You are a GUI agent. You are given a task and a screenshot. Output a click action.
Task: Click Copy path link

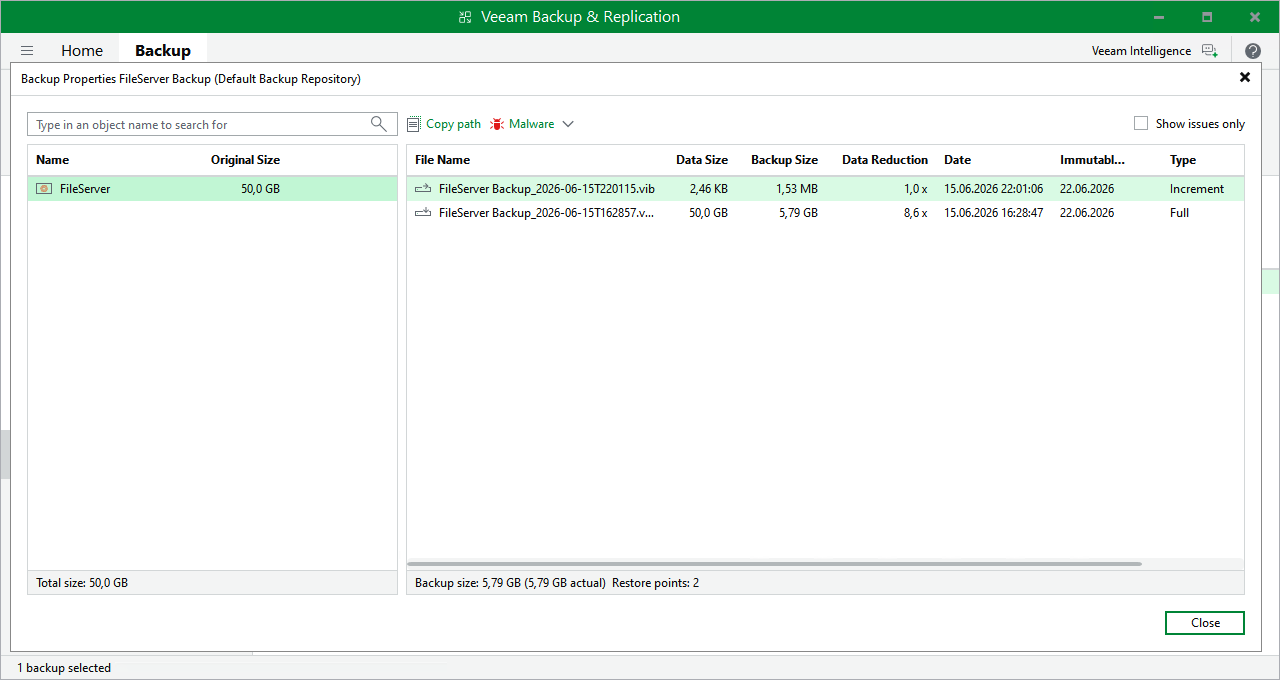click(x=454, y=124)
